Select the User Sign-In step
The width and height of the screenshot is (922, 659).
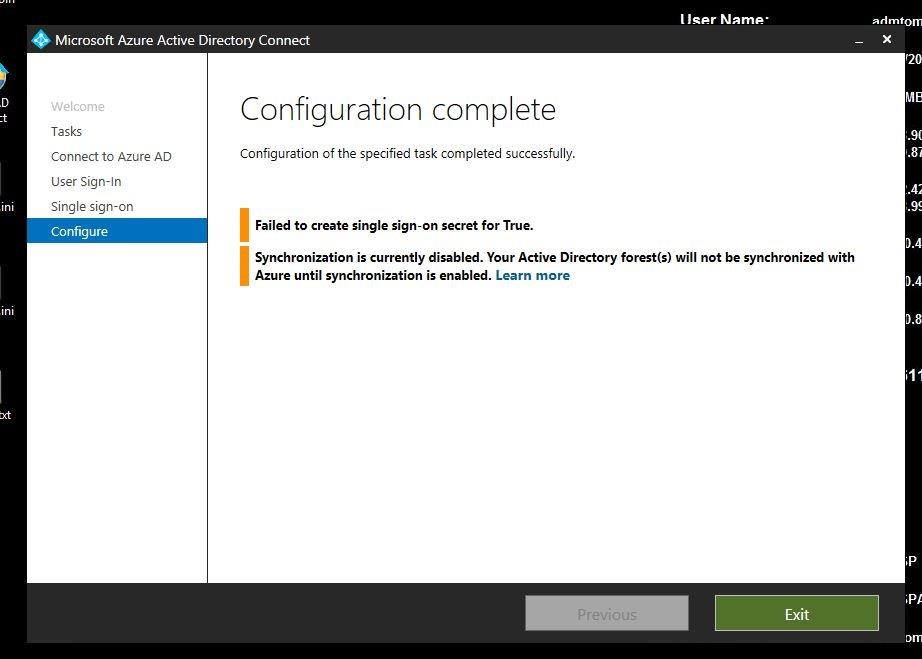click(86, 182)
